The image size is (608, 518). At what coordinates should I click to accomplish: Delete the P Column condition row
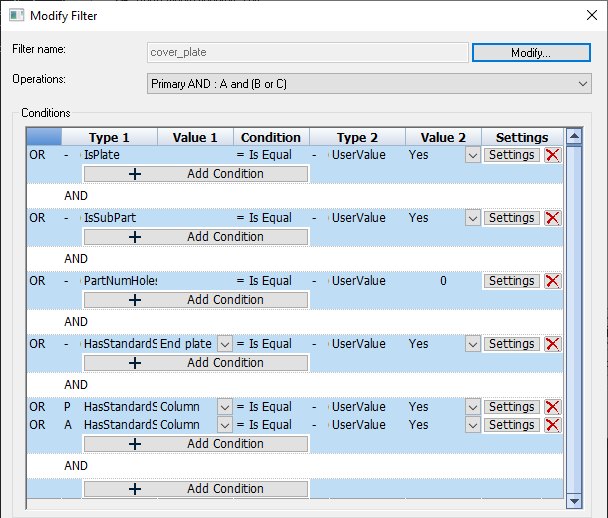[x=552, y=407]
